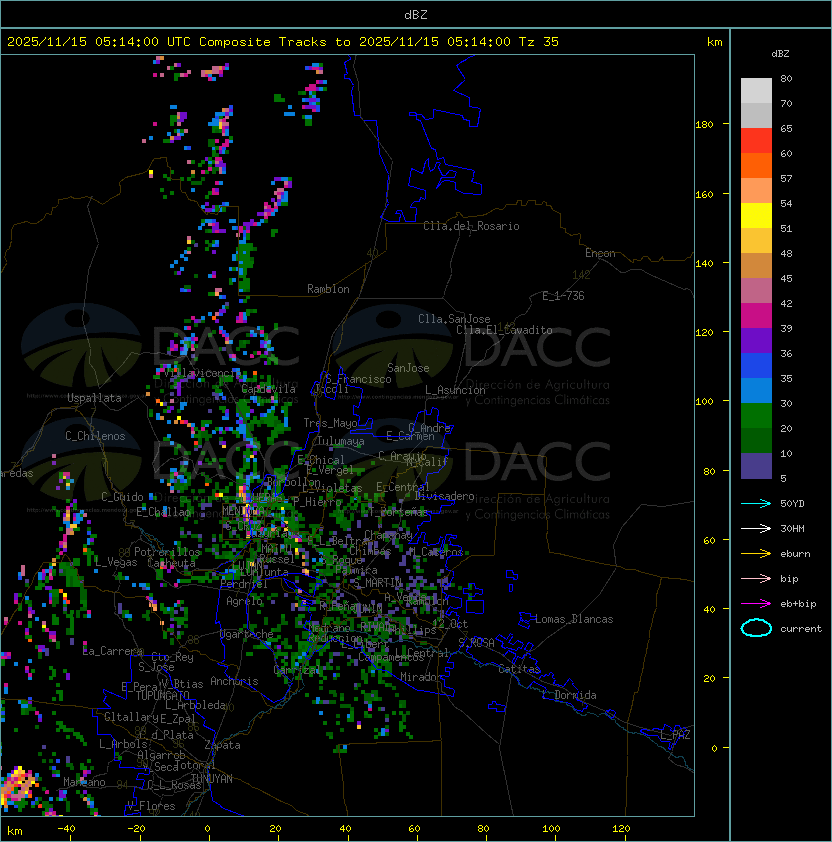Click the 'dBZ' title at window top
This screenshot has height=842, width=832.
[416, 15]
